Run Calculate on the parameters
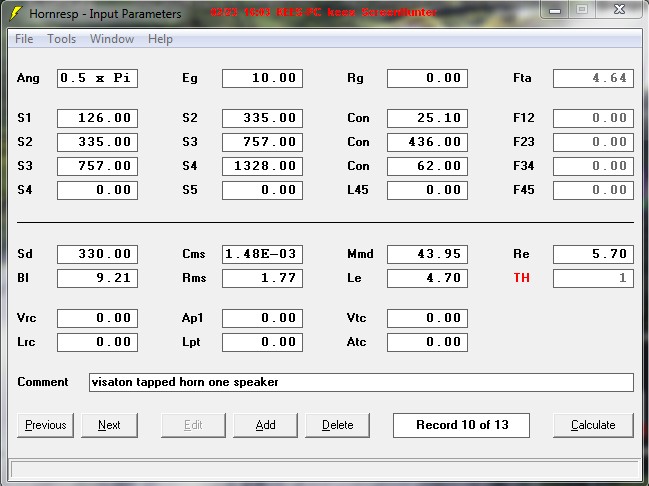The height and width of the screenshot is (486, 649). (593, 425)
